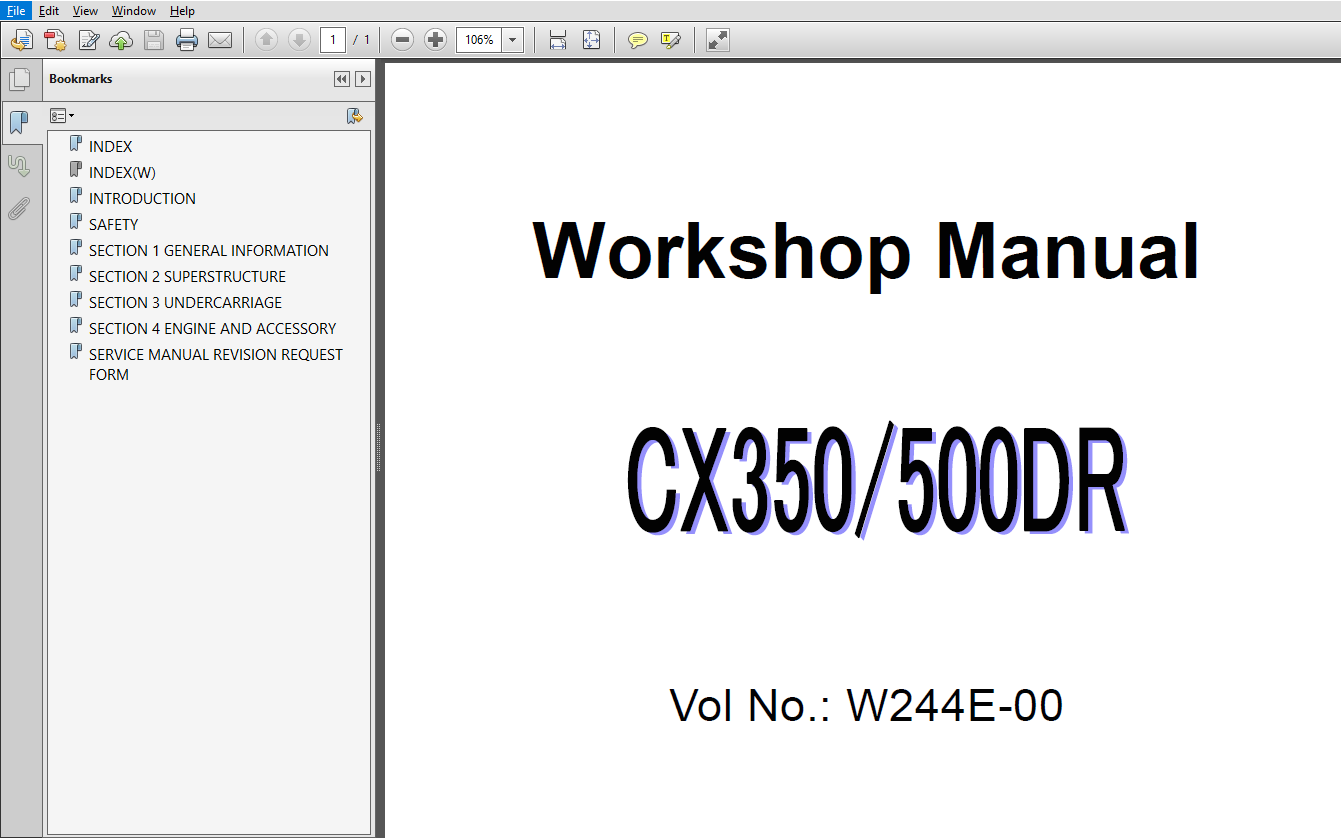
Task: Open SECTION 1 GENERAL INFORMATION bookmark
Action: 208,250
